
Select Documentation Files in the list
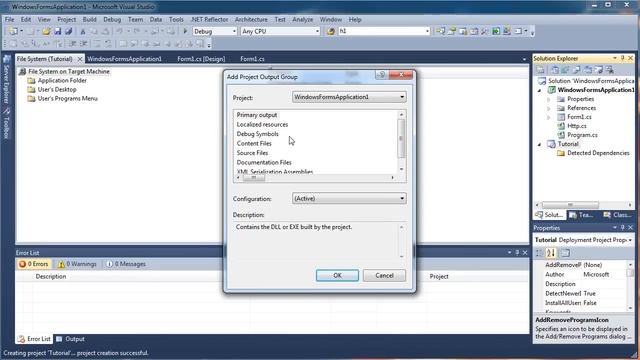point(264,162)
